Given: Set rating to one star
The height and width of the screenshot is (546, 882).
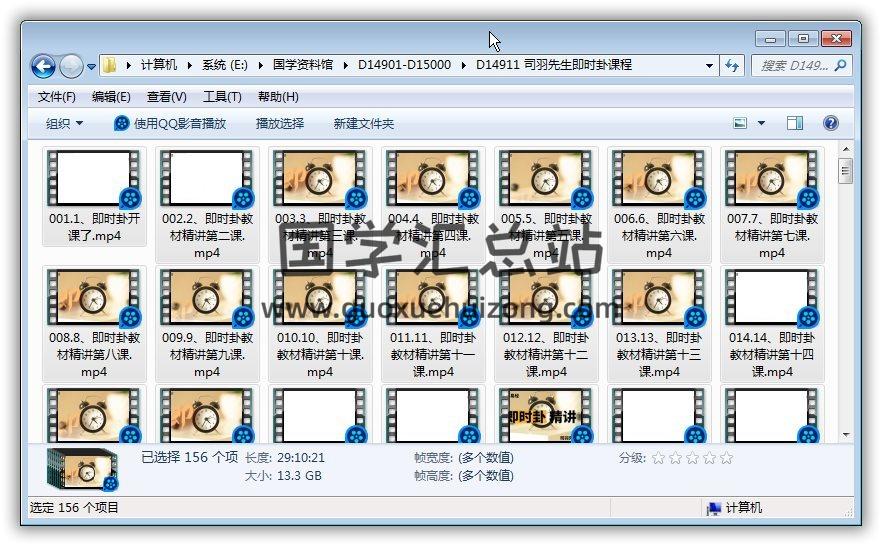Looking at the screenshot, I should (x=658, y=458).
